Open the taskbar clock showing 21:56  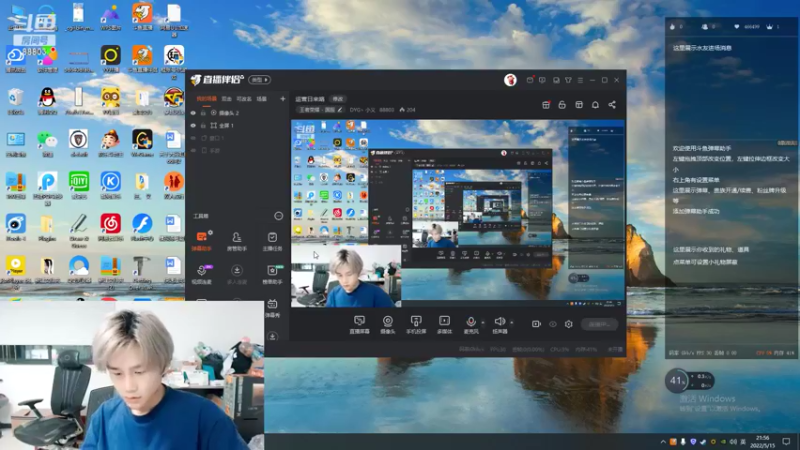762,442
